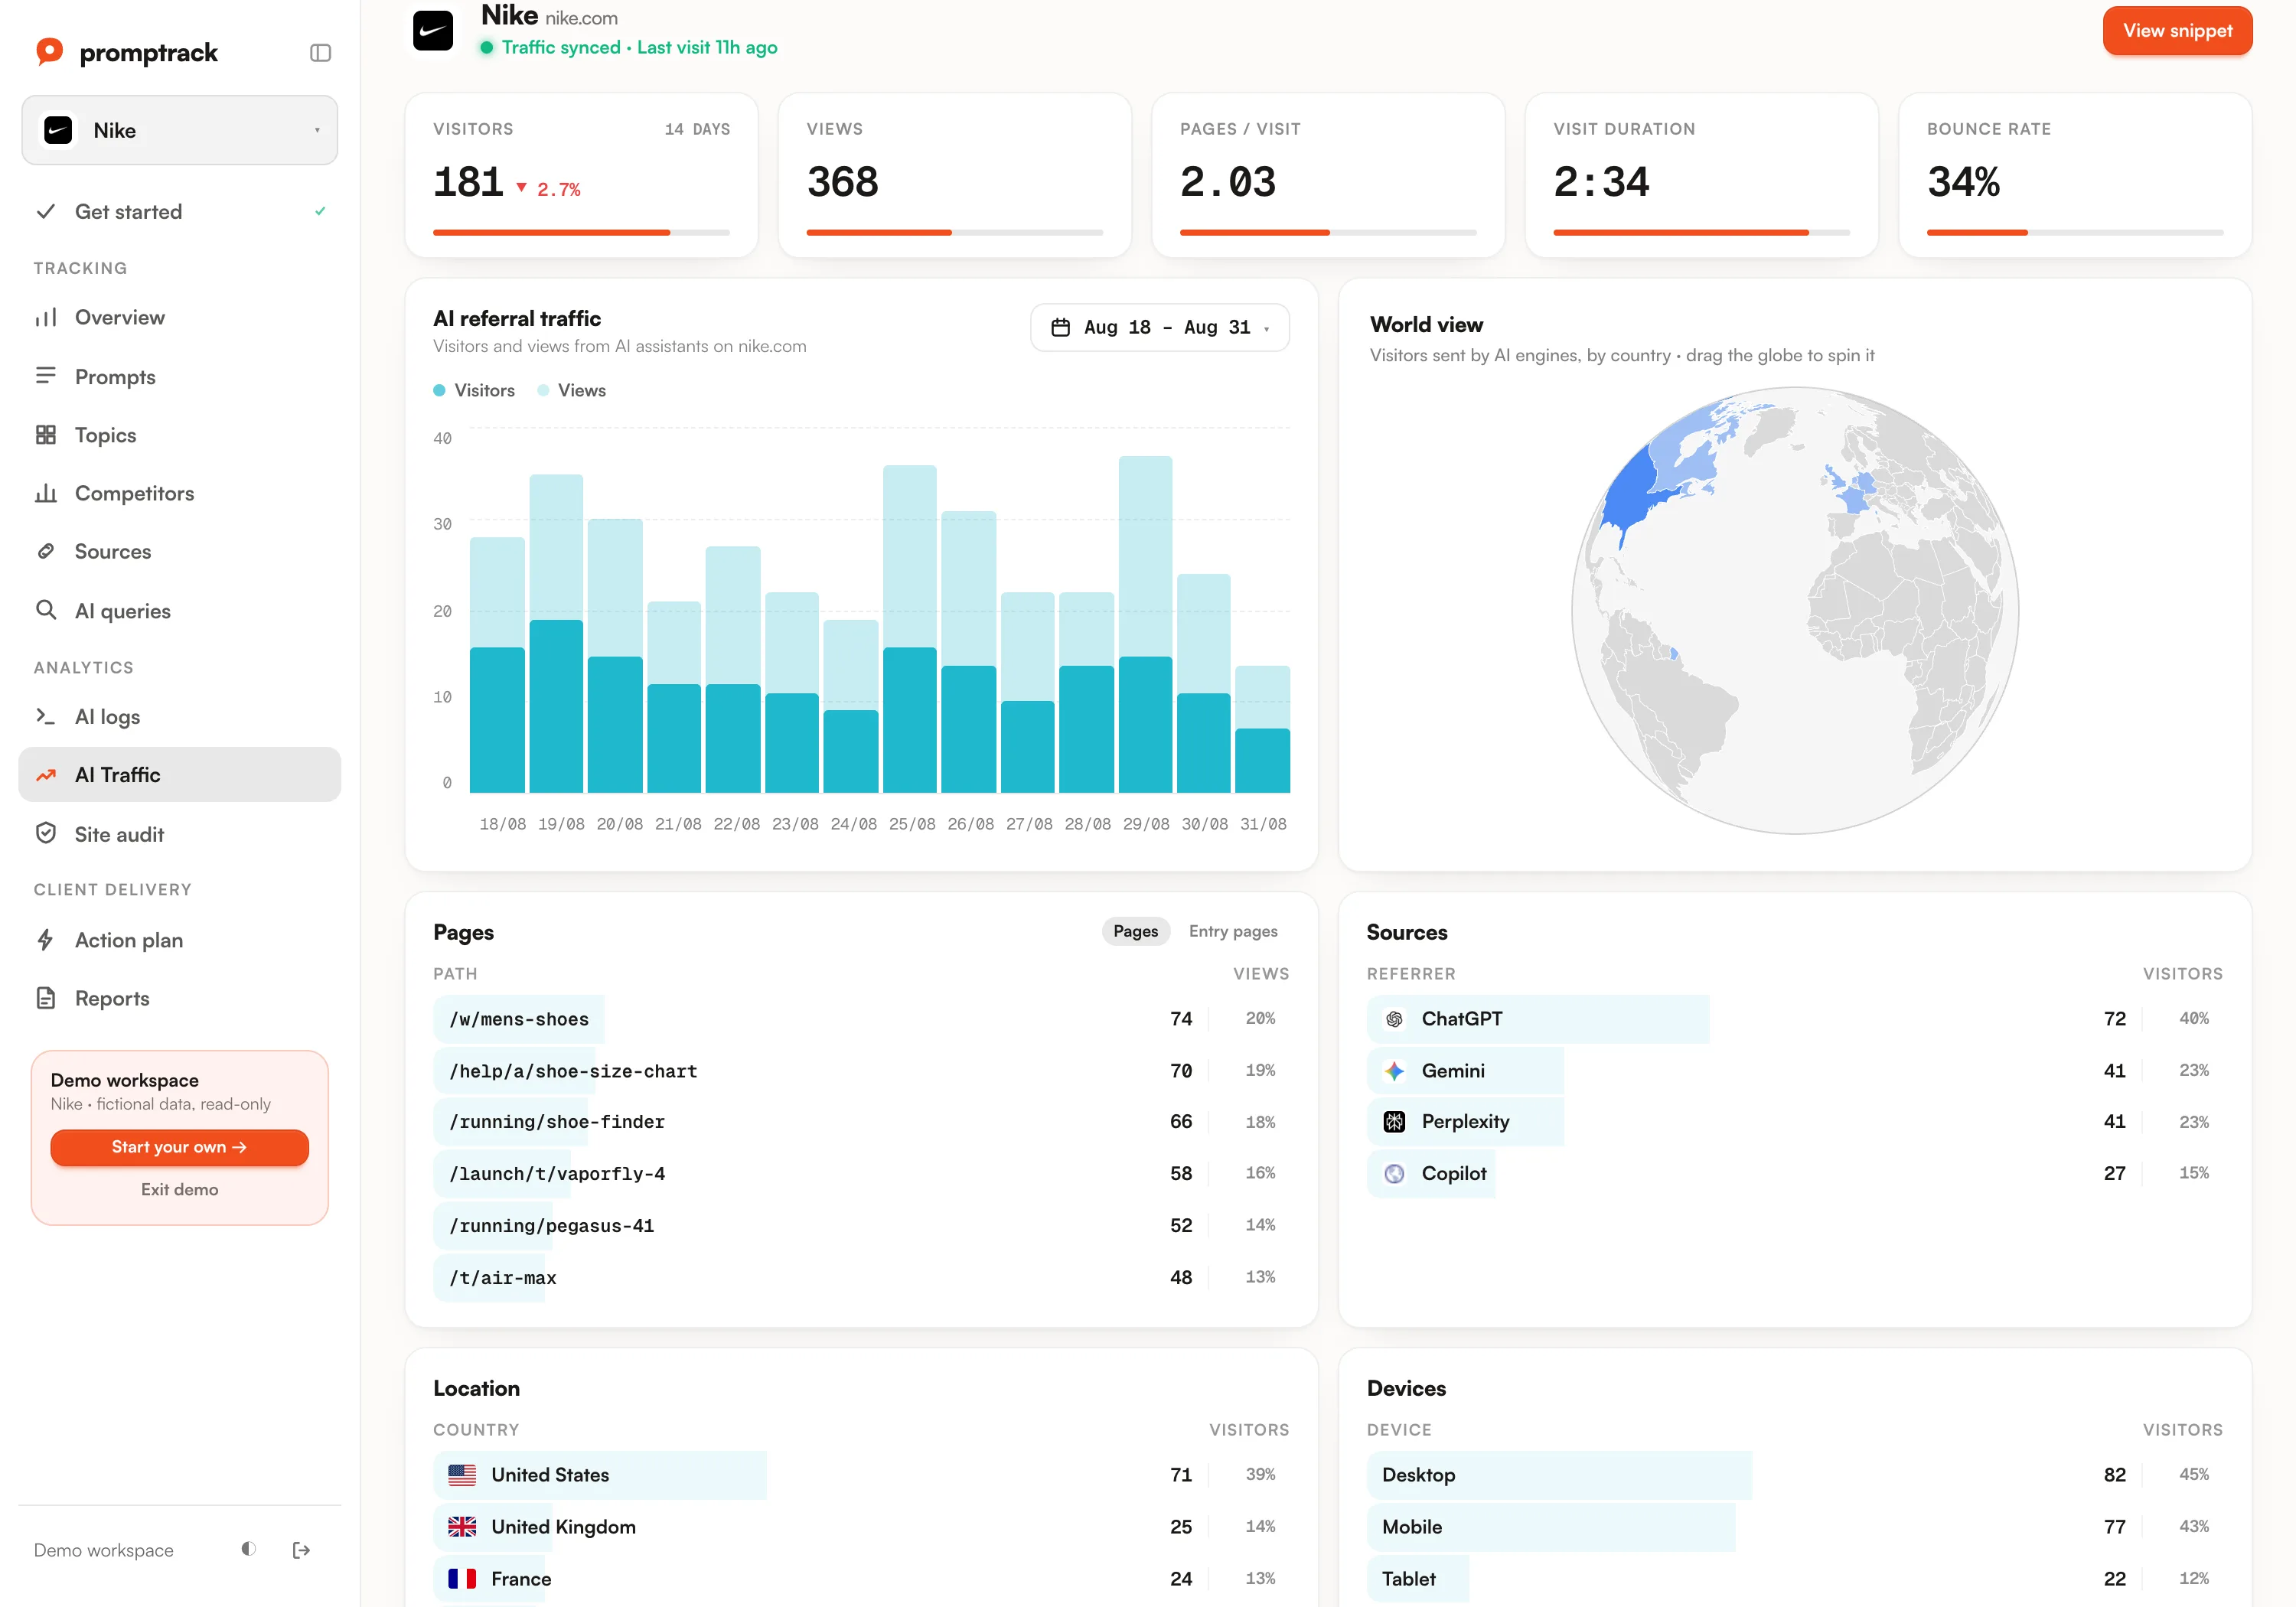Click the Action plan lightning icon

click(46, 940)
